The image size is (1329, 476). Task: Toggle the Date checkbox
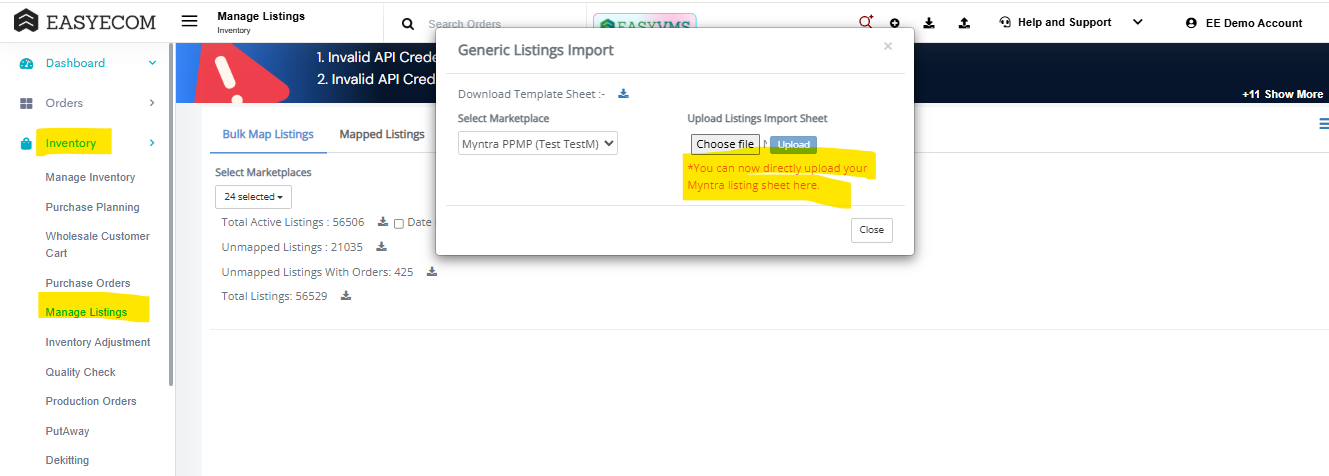(399, 223)
